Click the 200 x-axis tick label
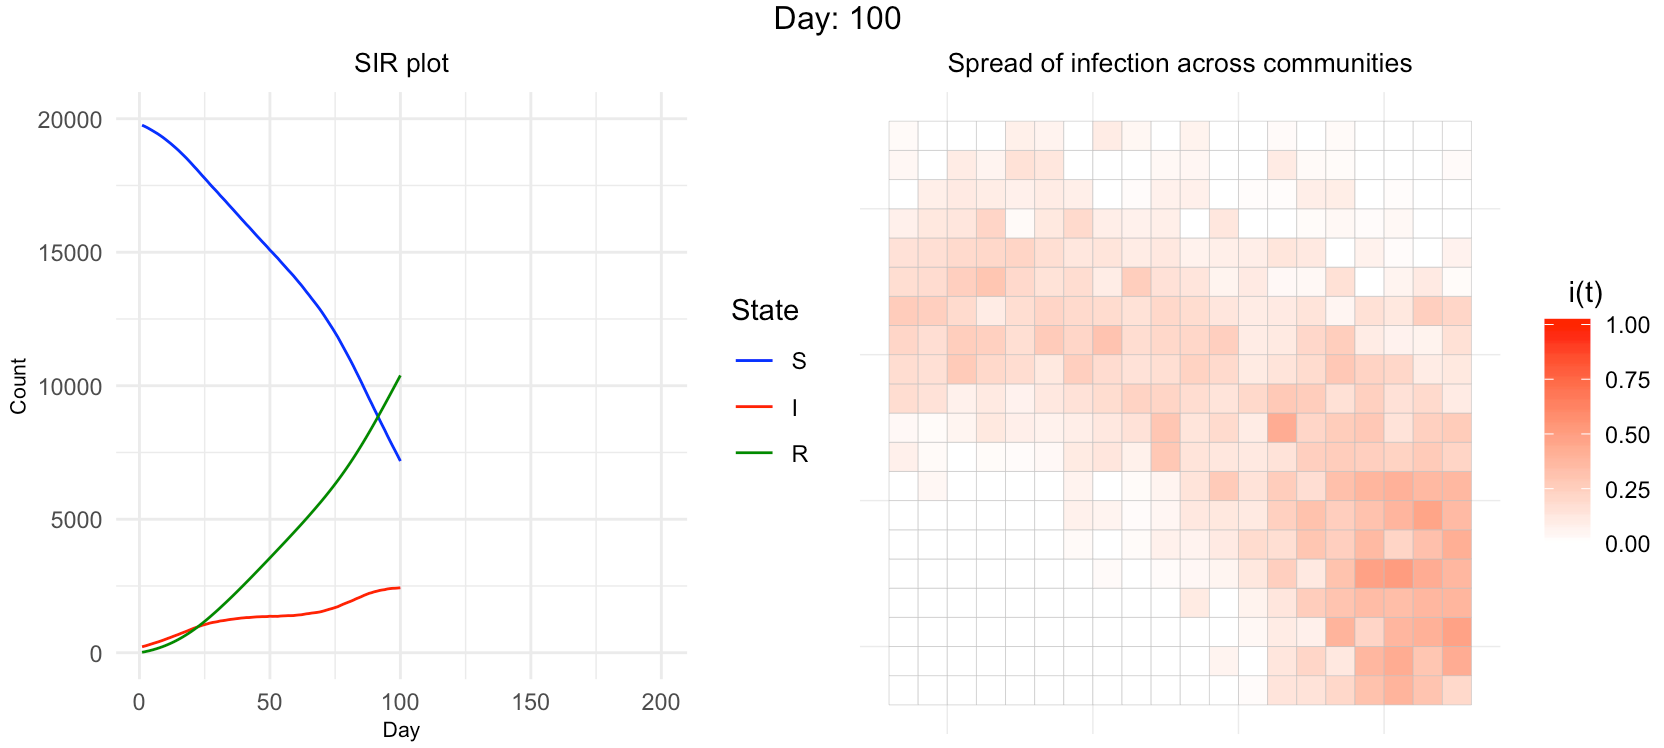 (x=661, y=702)
